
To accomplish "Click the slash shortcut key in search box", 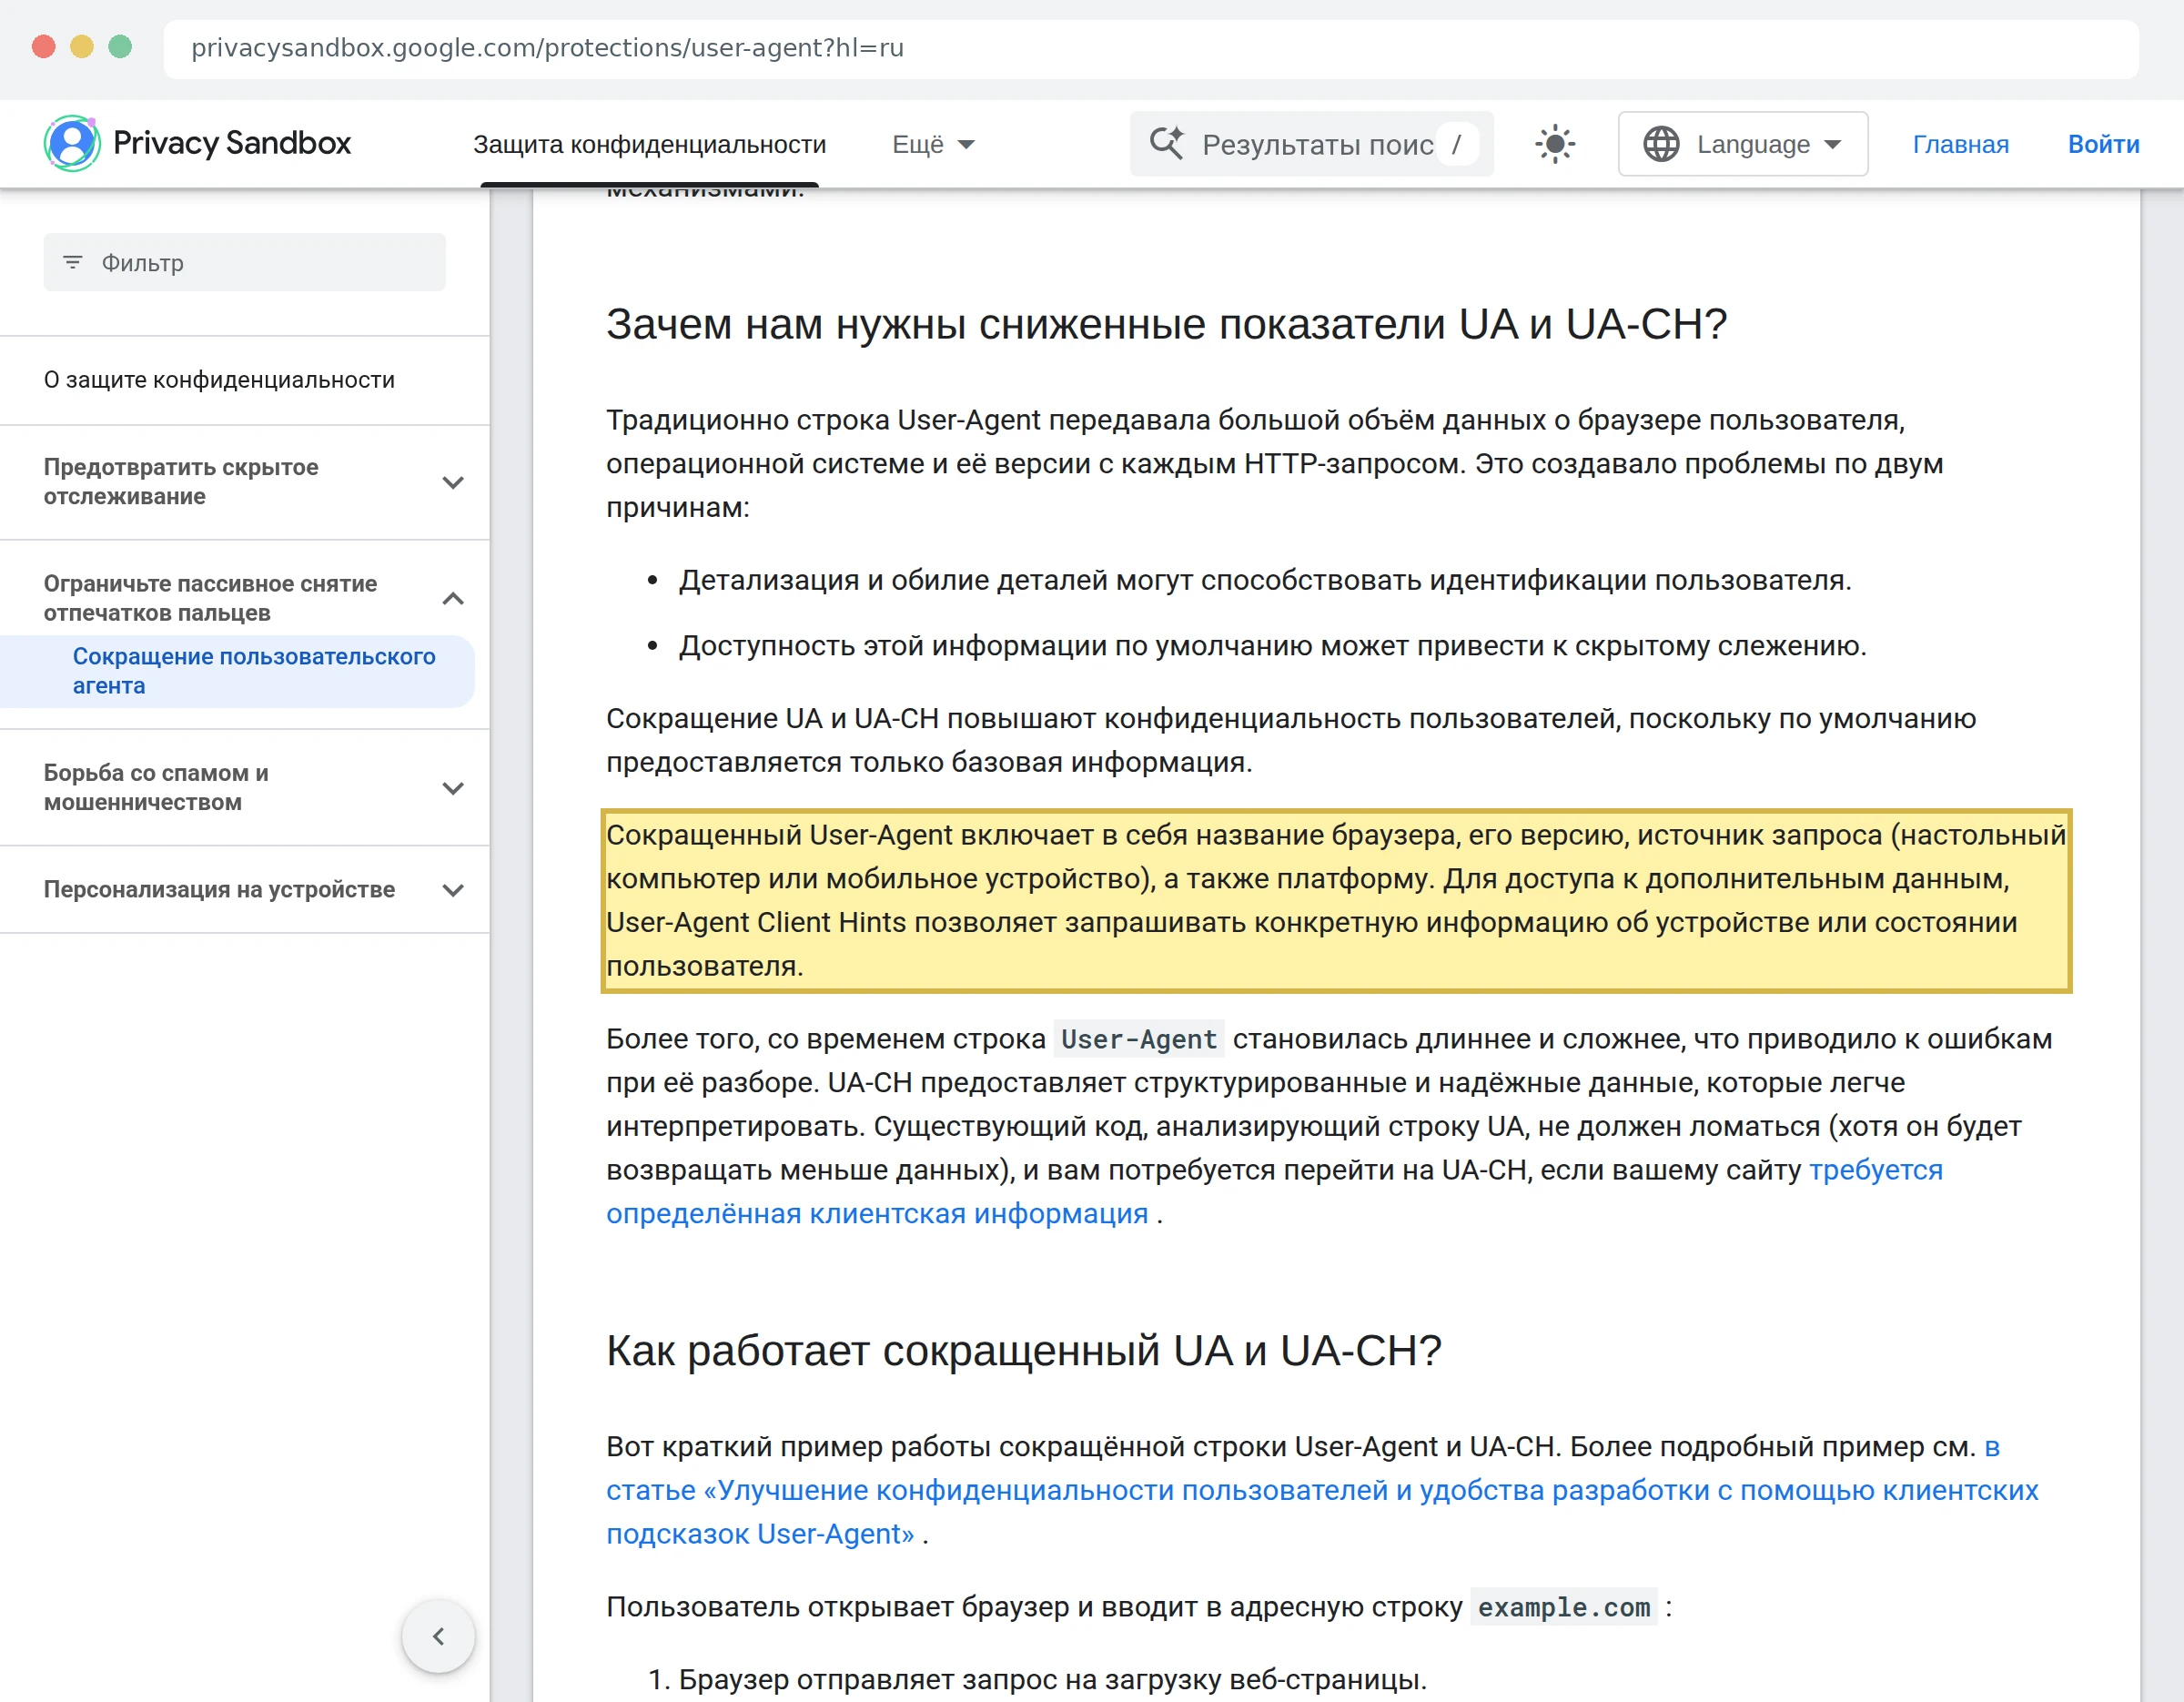I will (x=1456, y=144).
